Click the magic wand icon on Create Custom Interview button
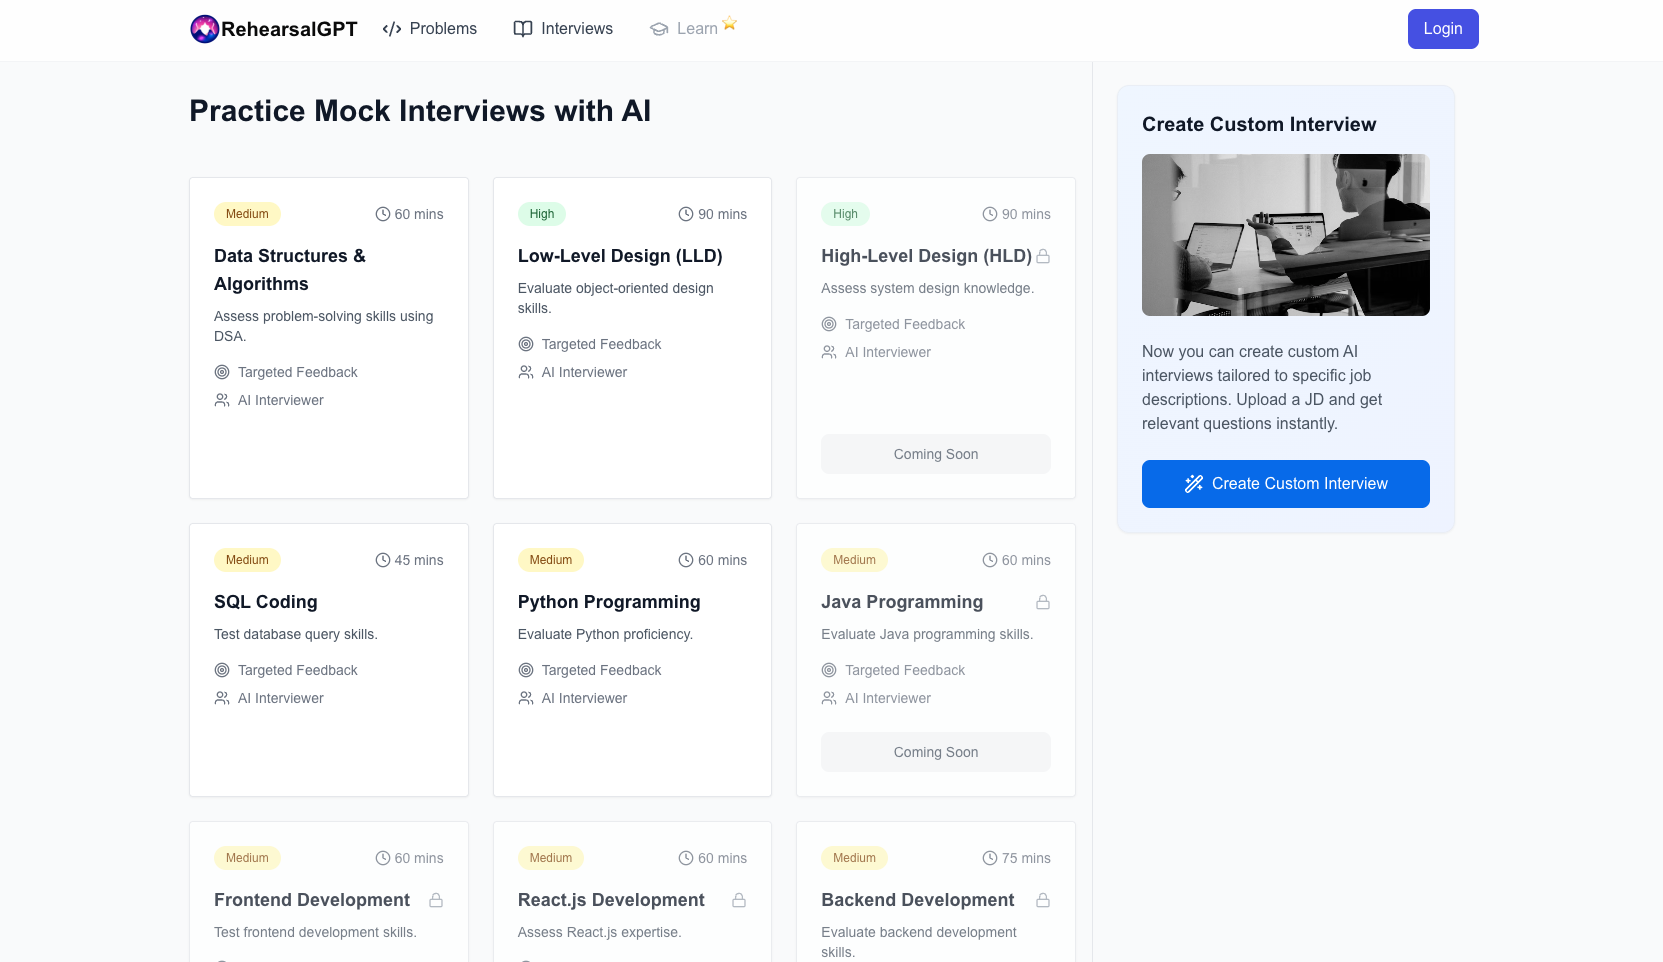 (1194, 484)
